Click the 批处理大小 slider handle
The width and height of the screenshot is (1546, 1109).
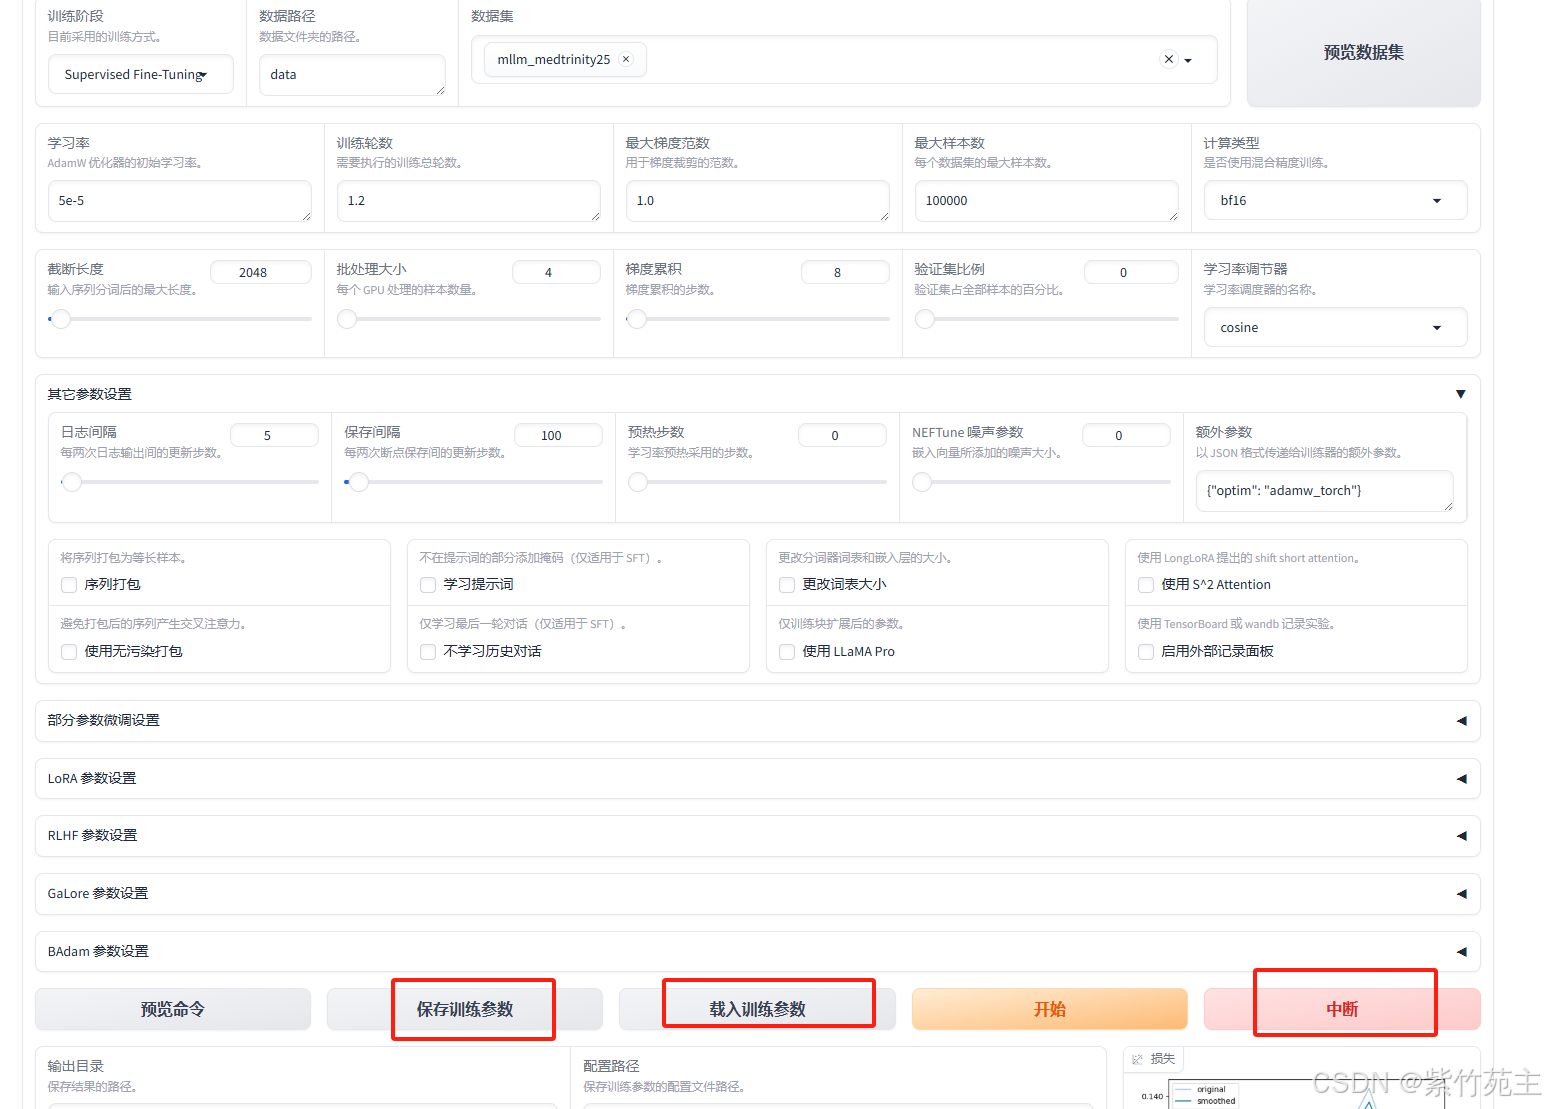347,319
